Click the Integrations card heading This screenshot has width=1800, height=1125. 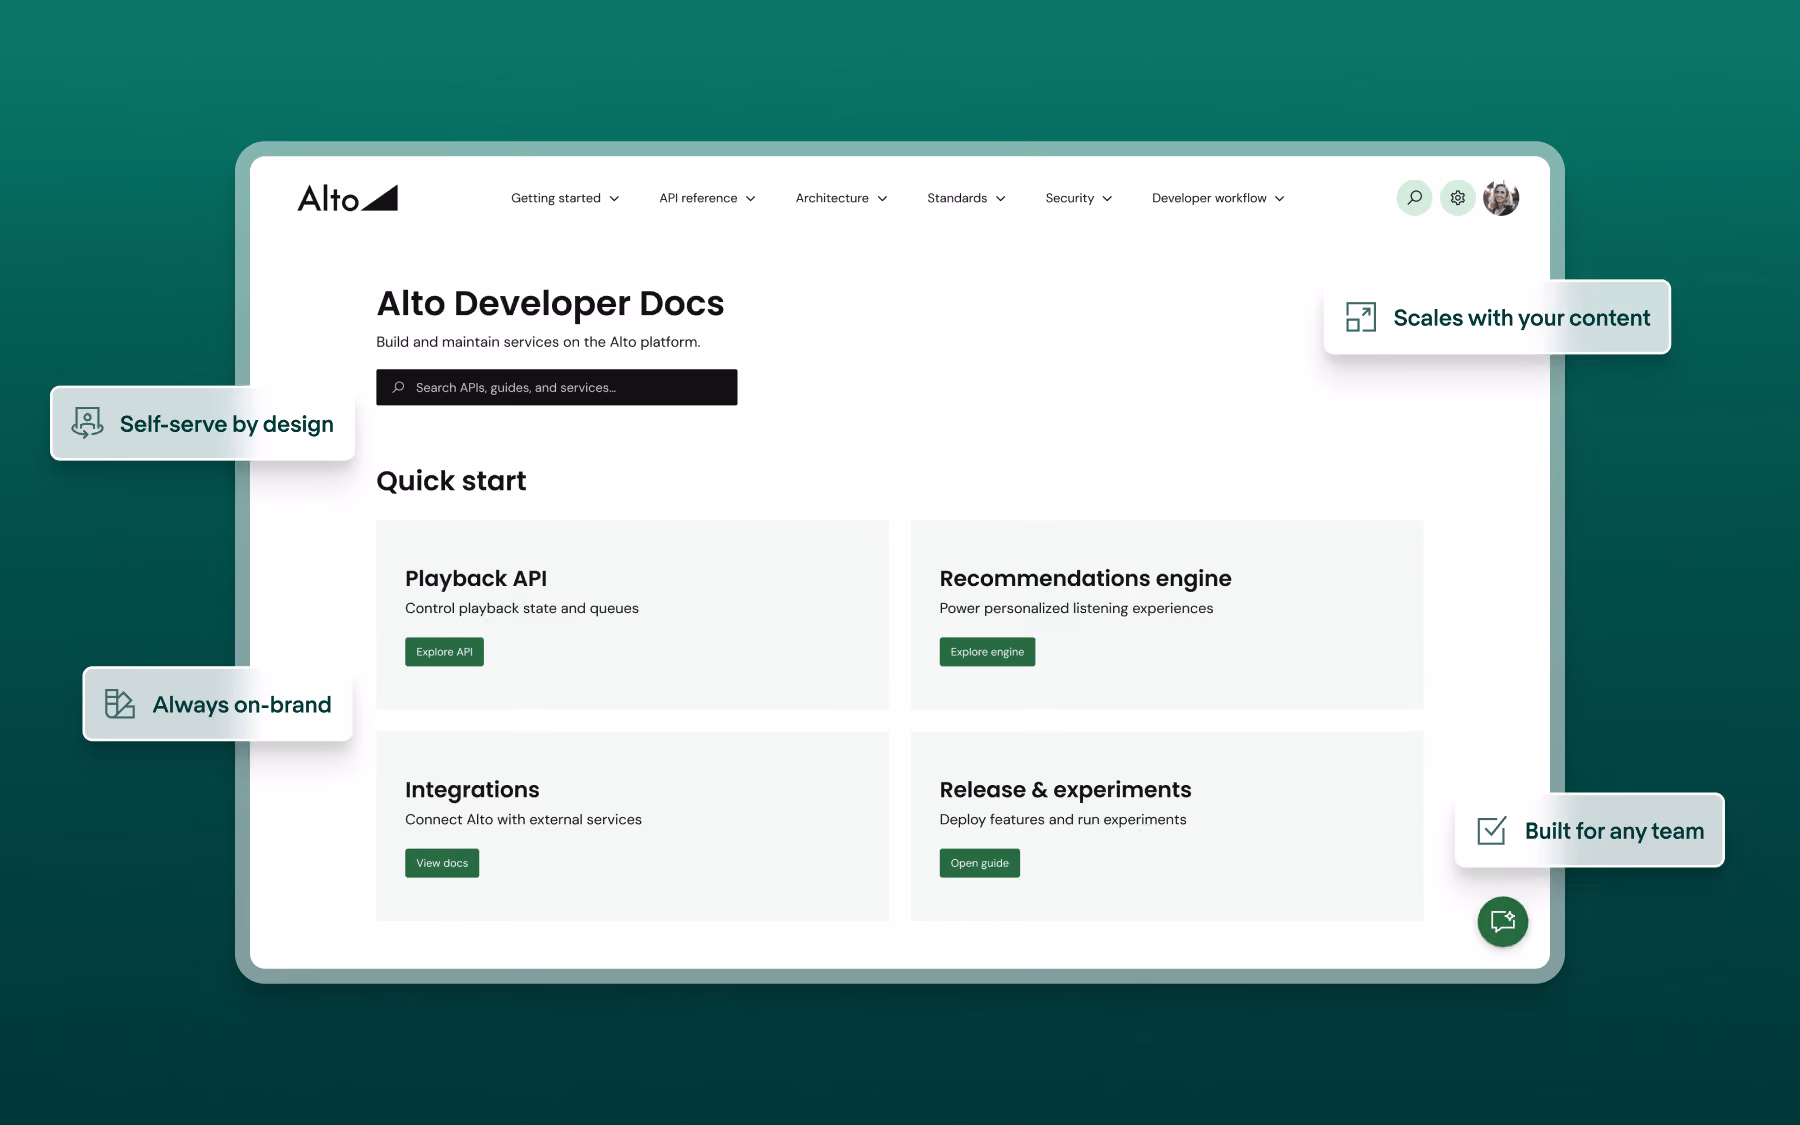472,789
